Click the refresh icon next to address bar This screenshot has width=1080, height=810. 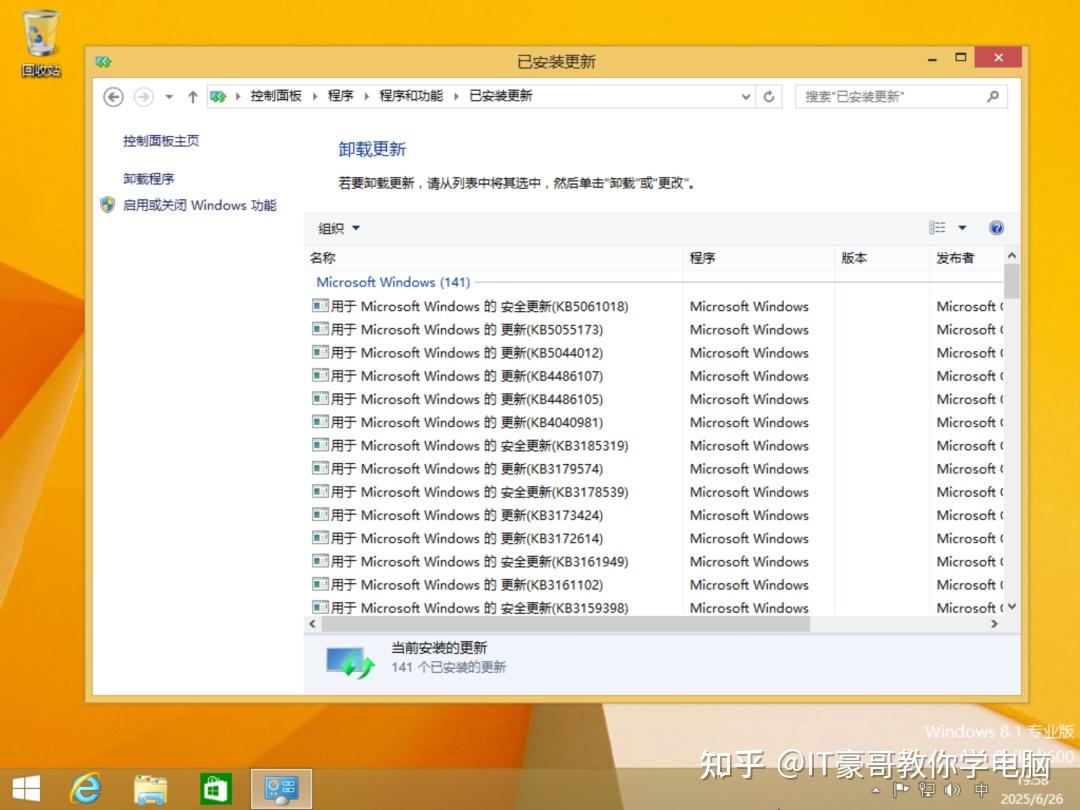(x=768, y=96)
